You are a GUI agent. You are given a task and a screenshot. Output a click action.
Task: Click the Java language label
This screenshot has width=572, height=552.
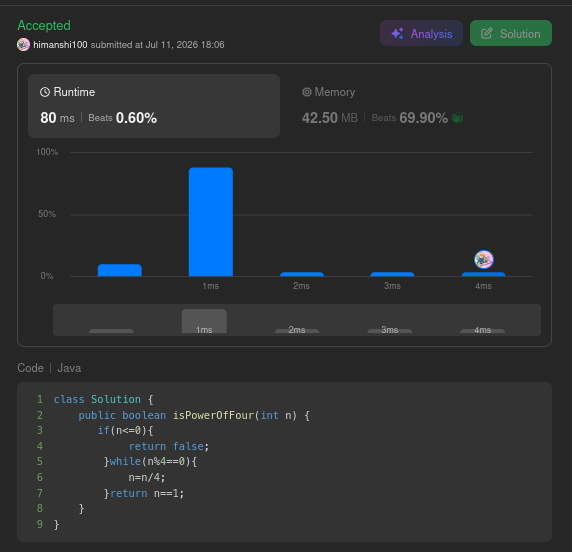click(x=69, y=368)
